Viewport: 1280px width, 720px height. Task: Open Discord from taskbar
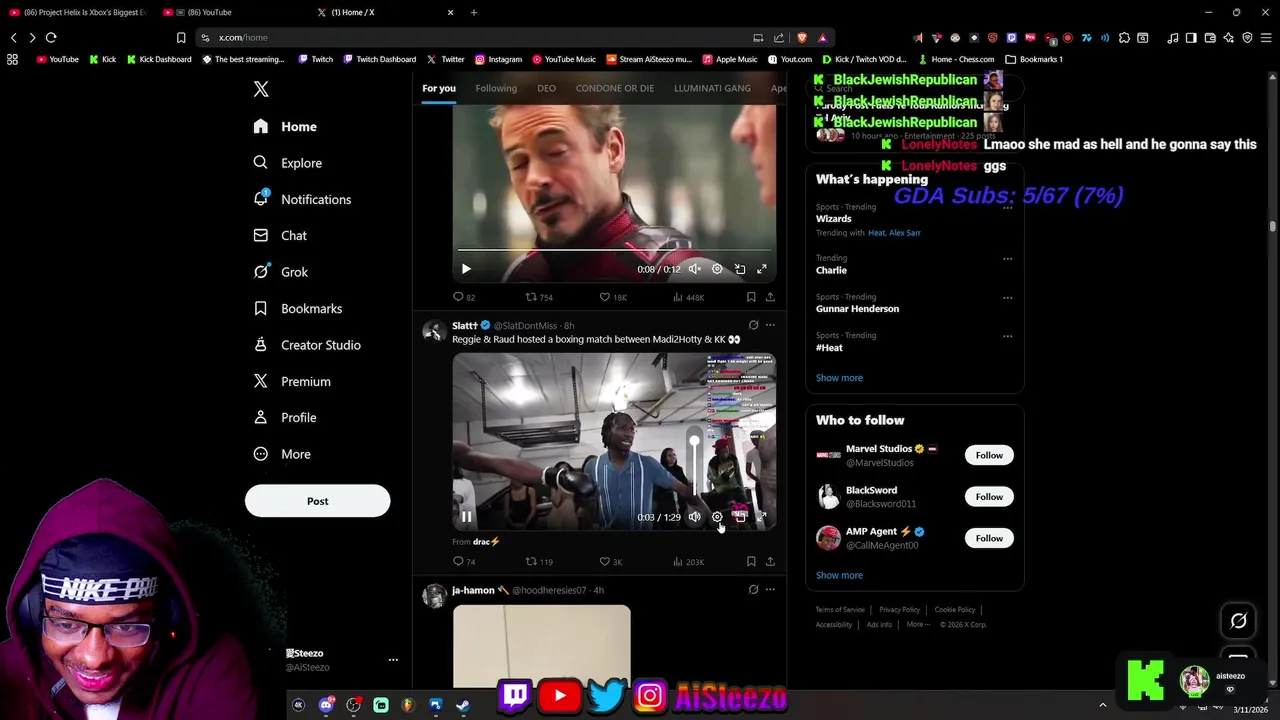point(326,705)
